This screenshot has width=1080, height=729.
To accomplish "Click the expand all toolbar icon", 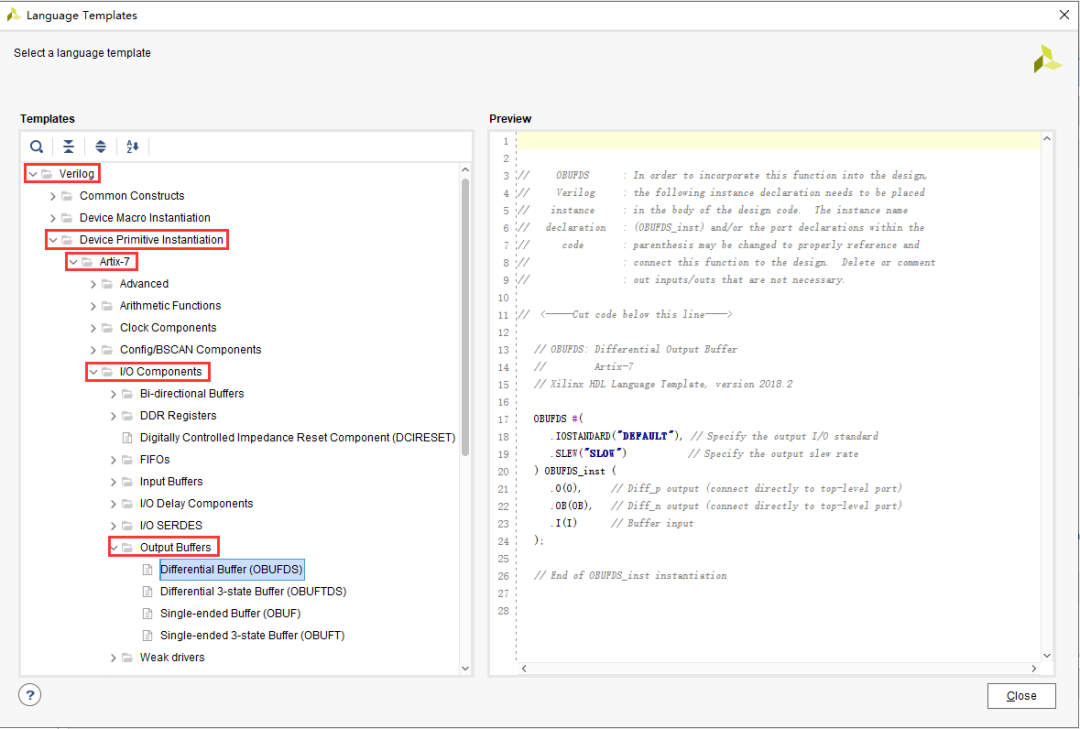I will [101, 146].
